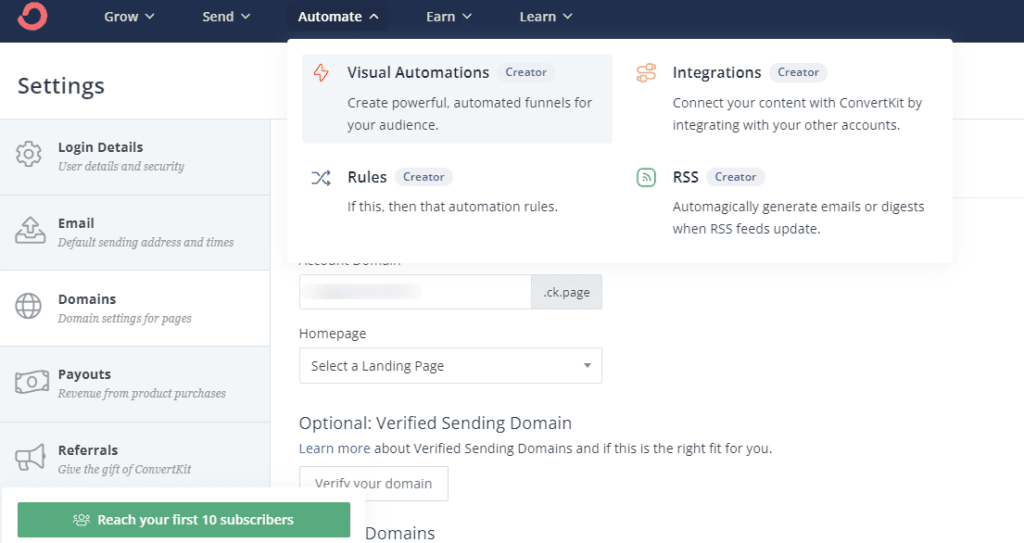The width and height of the screenshot is (1024, 543).
Task: Choose Integrations from the Automate menu
Action: click(x=782, y=98)
